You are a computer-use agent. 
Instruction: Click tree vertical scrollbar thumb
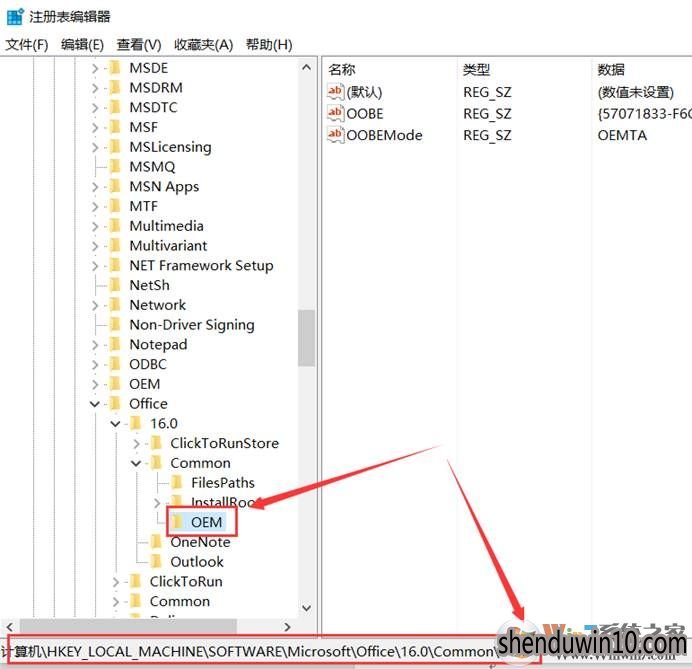coord(306,338)
